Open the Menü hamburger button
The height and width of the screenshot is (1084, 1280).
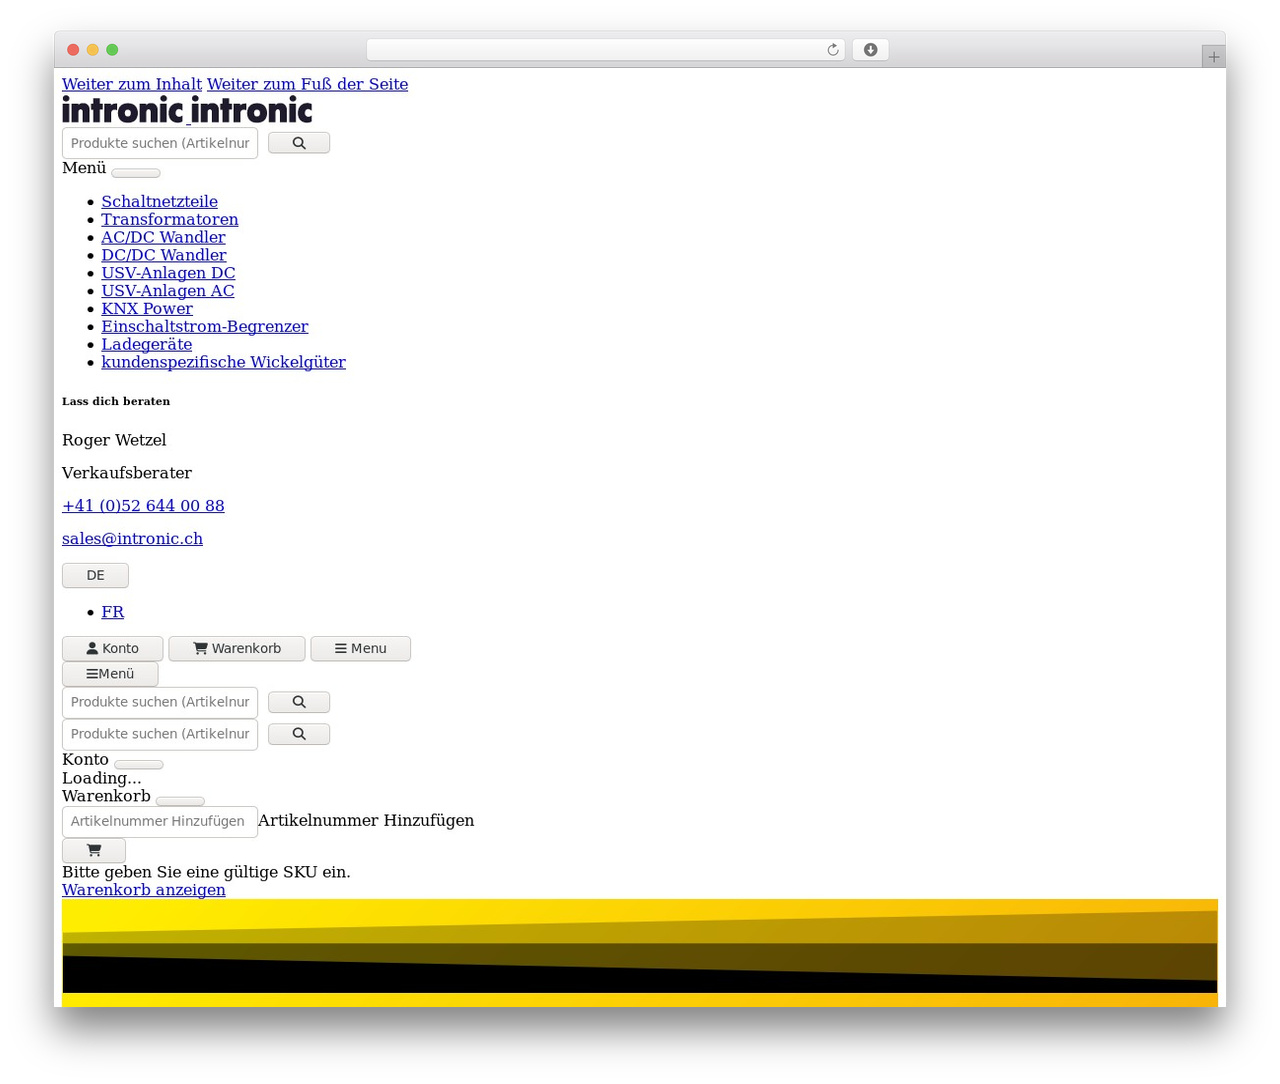[110, 674]
